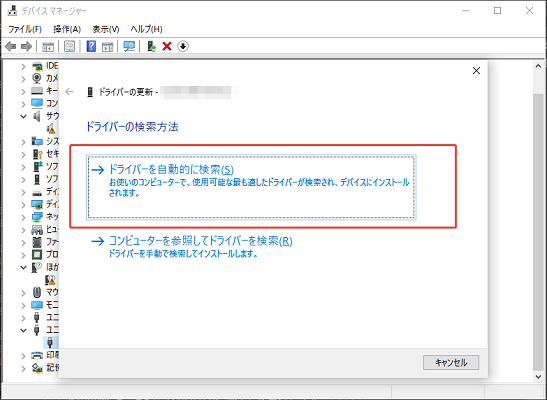Click the scan for hardware changes monitor icon
The height and width of the screenshot is (400, 547).
pyautogui.click(x=129, y=46)
